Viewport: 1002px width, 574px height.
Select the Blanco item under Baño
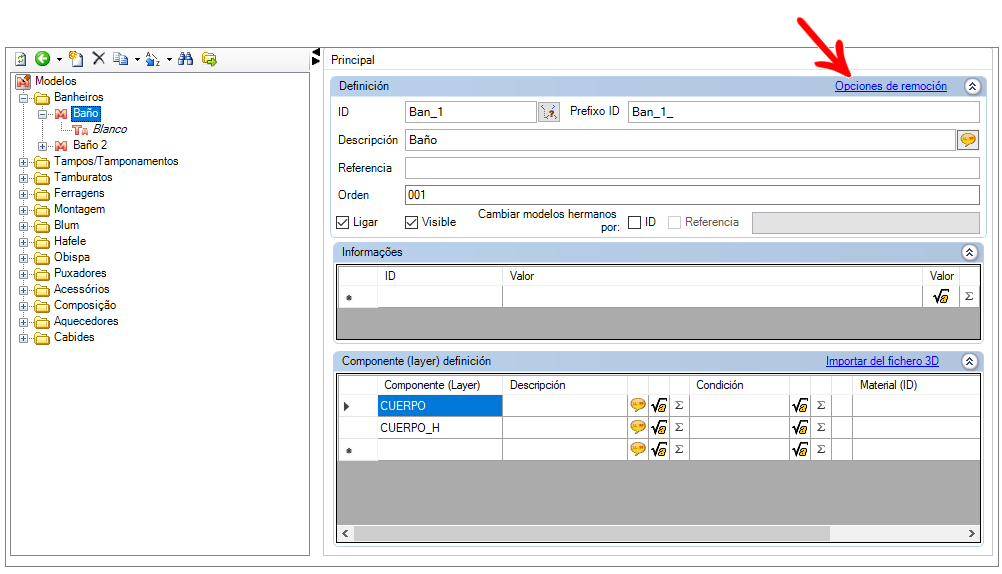109,129
